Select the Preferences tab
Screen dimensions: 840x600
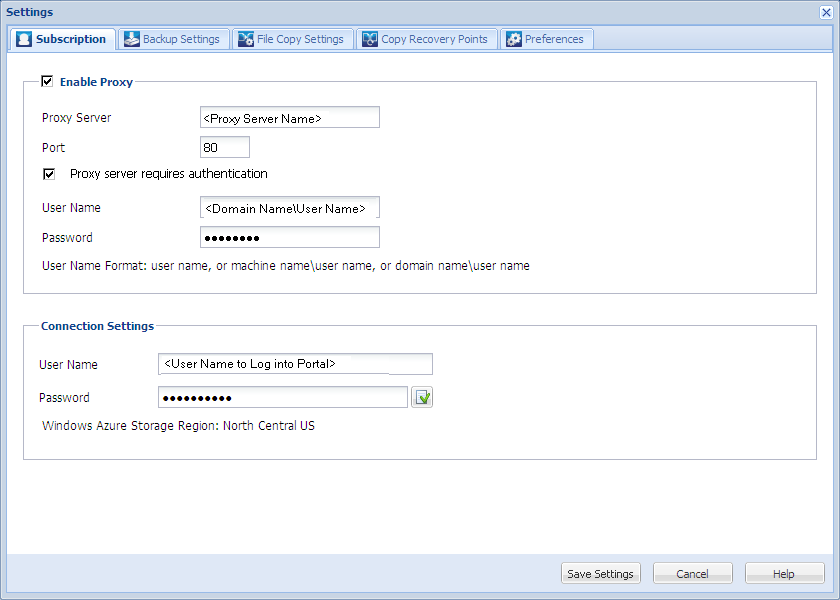click(547, 38)
